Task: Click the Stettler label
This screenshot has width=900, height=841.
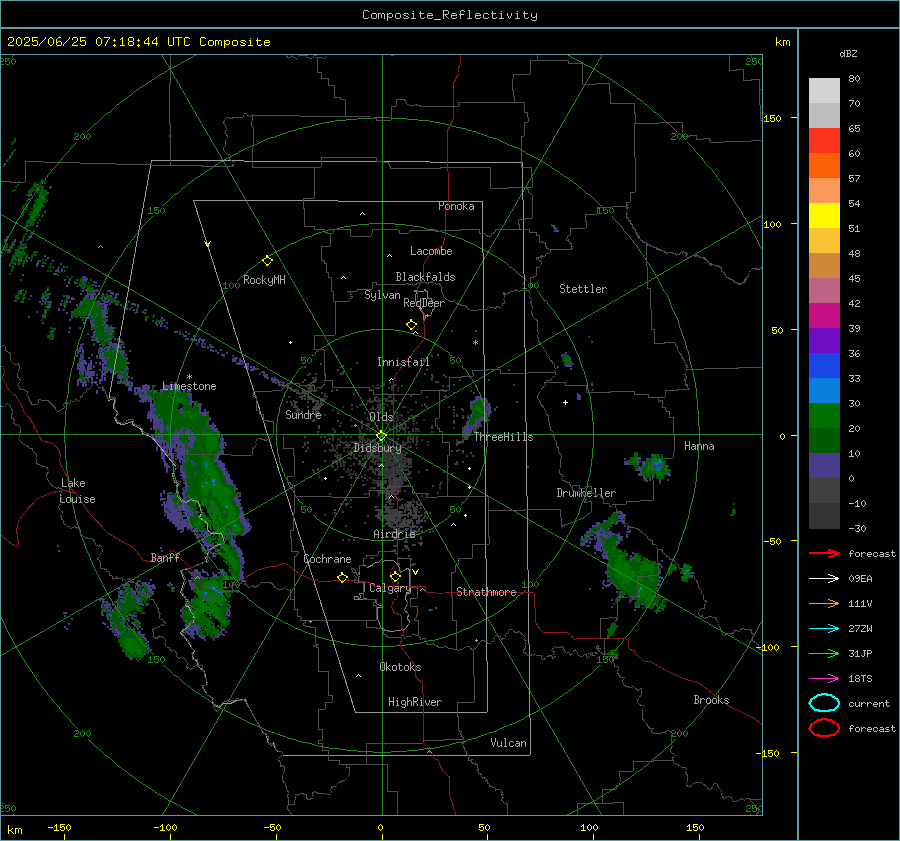Action: pos(583,289)
